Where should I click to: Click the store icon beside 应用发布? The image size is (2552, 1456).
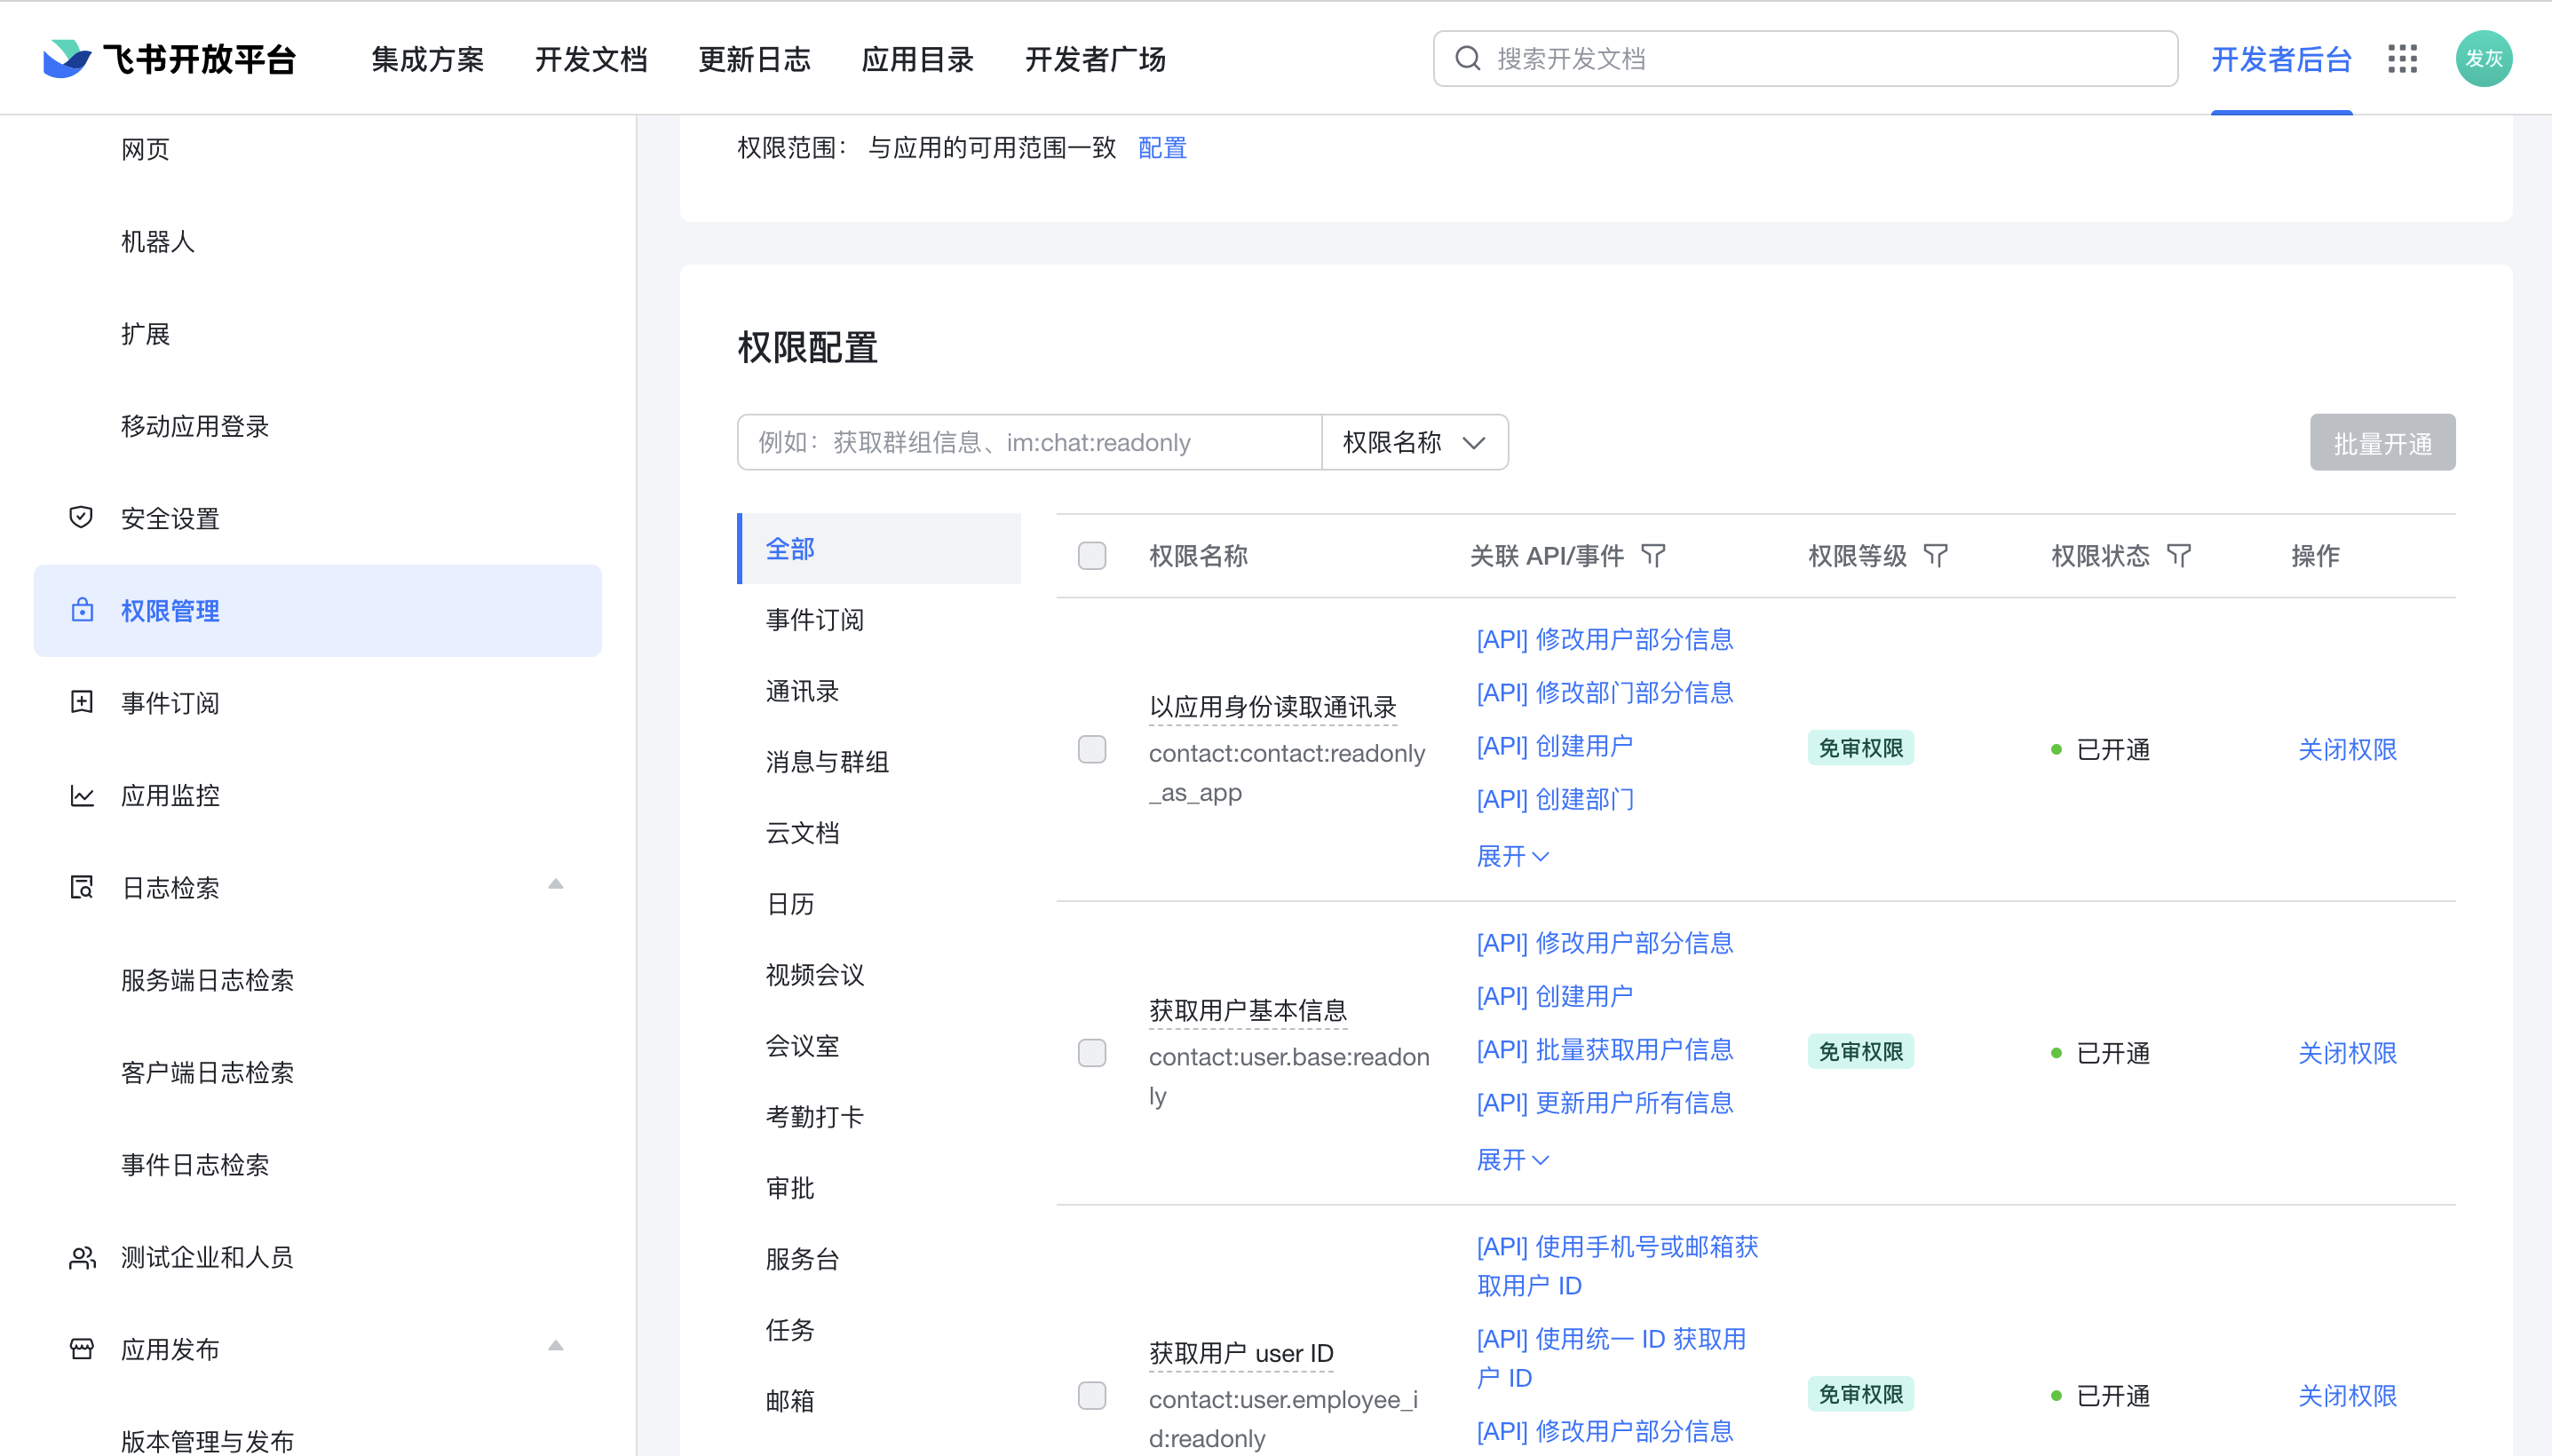tap(82, 1349)
